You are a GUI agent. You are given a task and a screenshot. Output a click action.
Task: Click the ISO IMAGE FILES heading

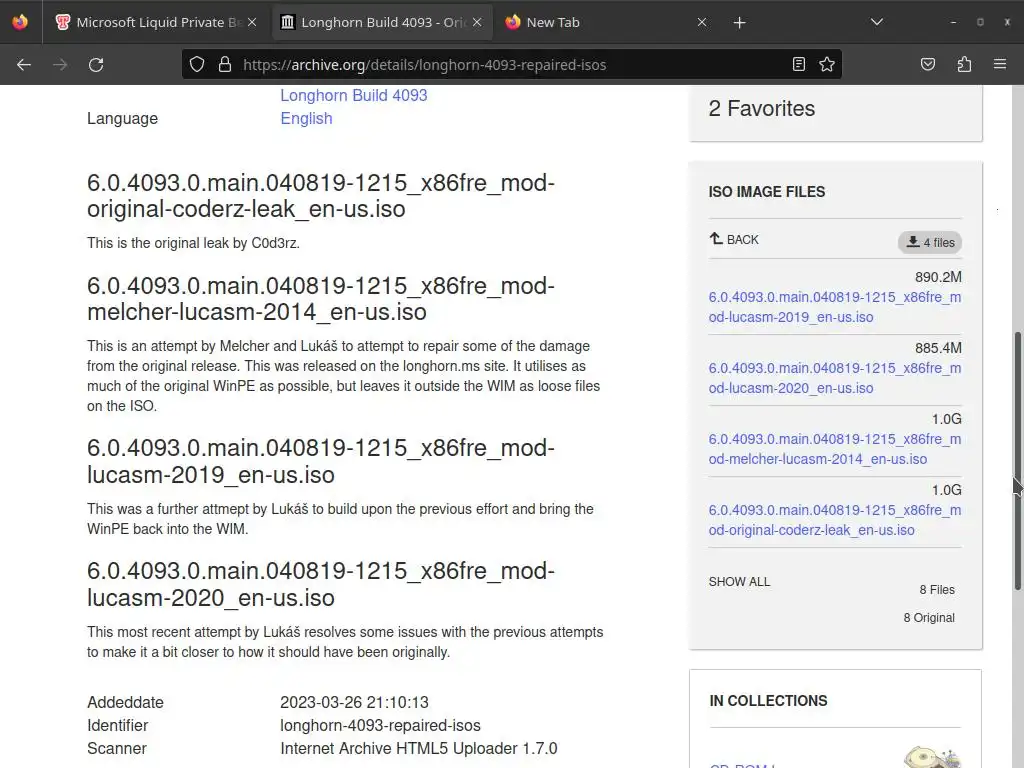(767, 192)
